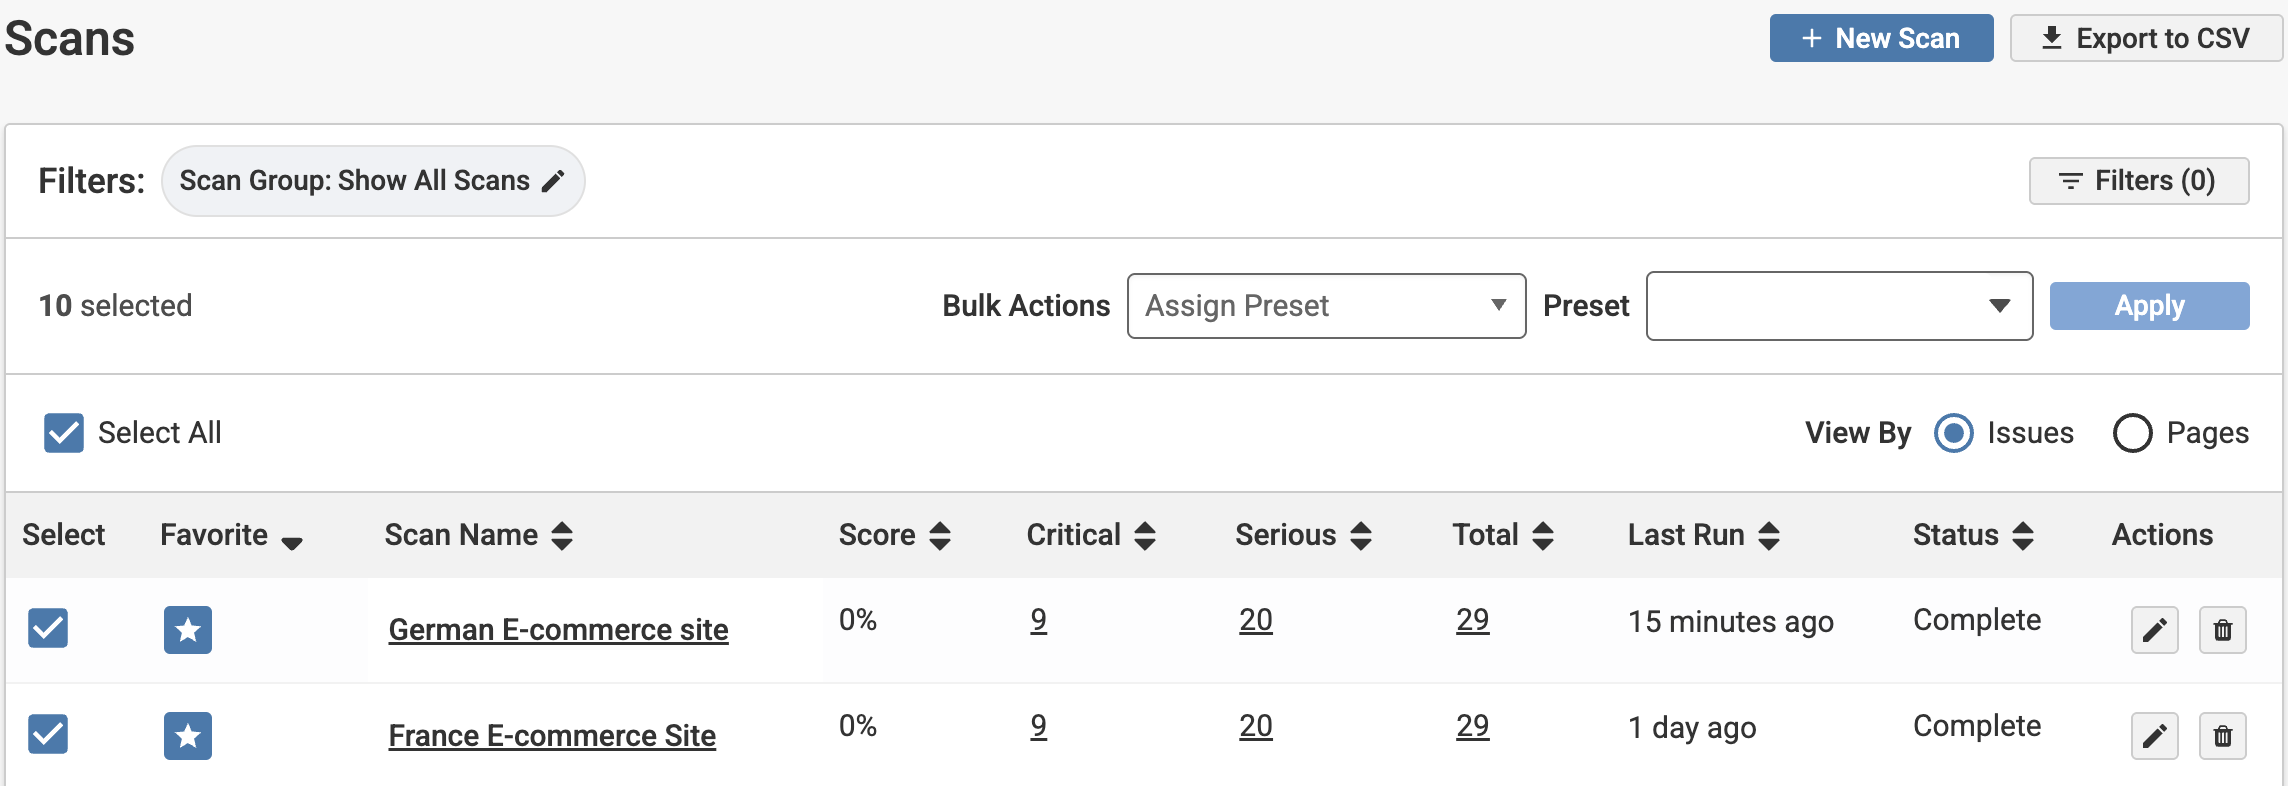Edit the France E-commerce Site scan

tap(2154, 736)
